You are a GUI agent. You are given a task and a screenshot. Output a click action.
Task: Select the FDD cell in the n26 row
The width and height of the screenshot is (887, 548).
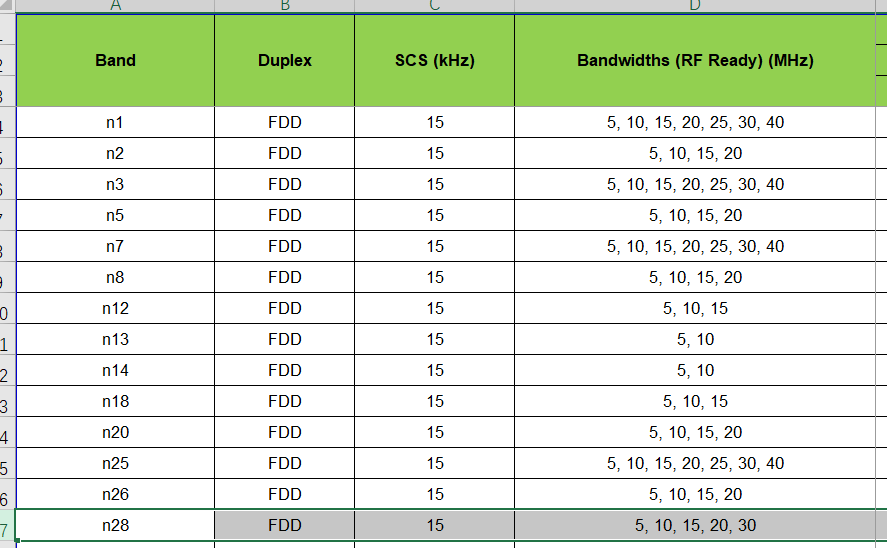(284, 495)
